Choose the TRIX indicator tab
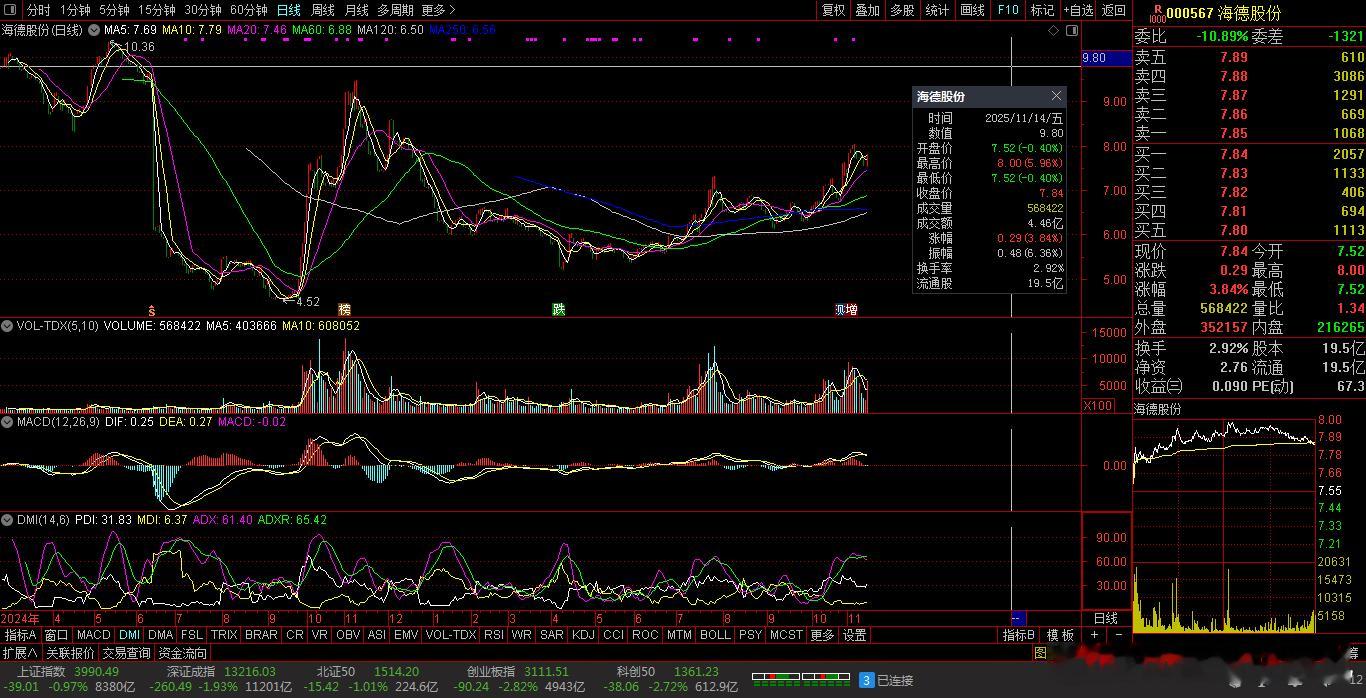The image size is (1366, 698). pos(224,635)
